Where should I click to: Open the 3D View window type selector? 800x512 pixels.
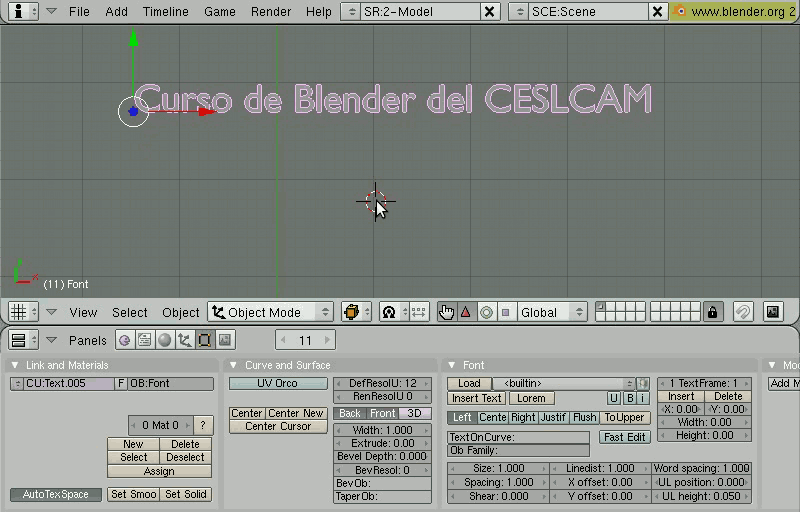[x=23, y=312]
